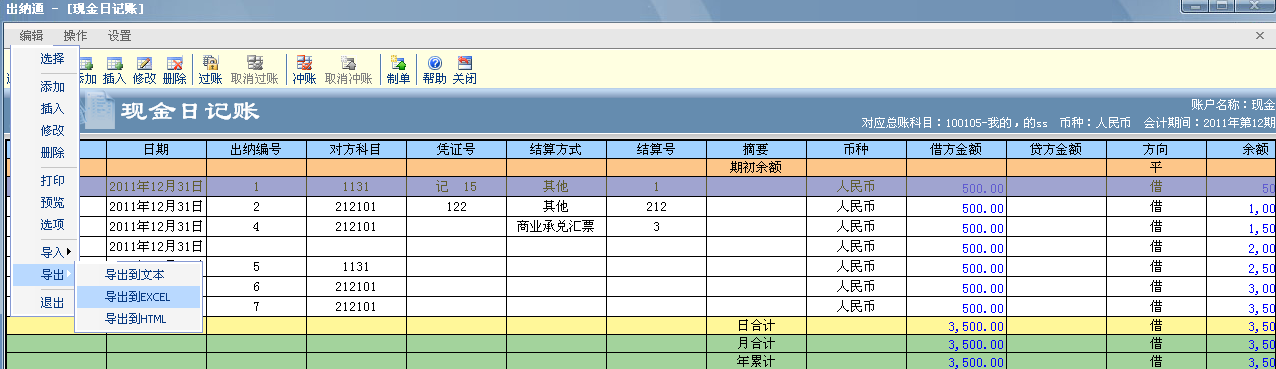Click the 出纳编号 column header
The image size is (1276, 369).
pyautogui.click(x=256, y=149)
